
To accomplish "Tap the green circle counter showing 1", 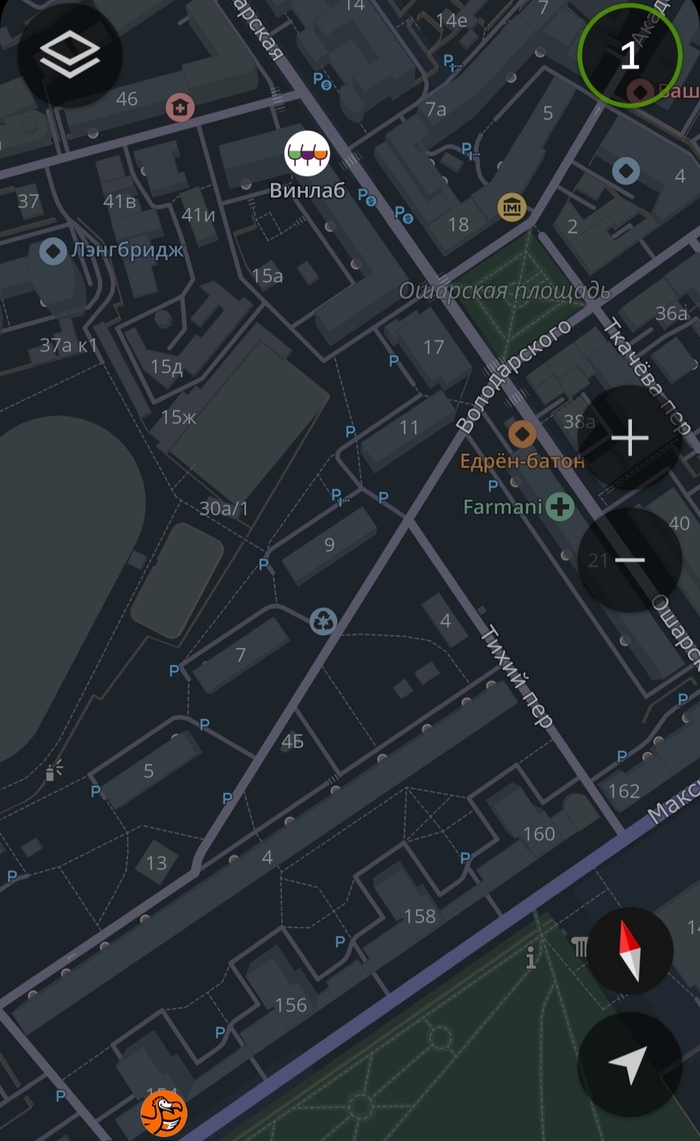I will pyautogui.click(x=629, y=55).
